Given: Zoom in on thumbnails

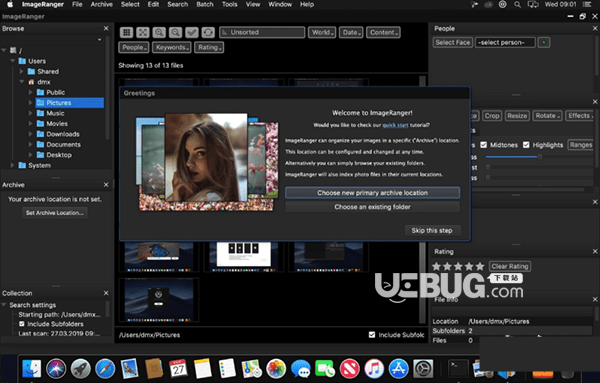Looking at the screenshot, I should point(159,33).
